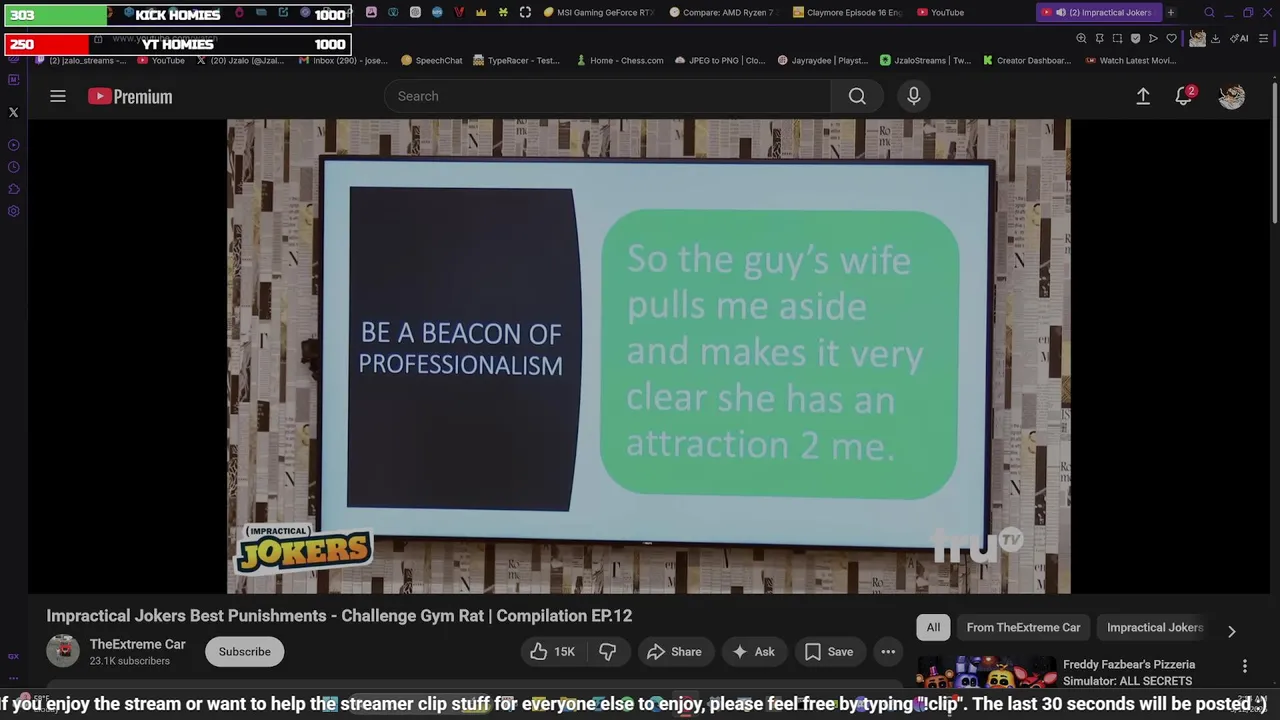Save the video to a playlist
The image size is (1280, 720).
[829, 652]
